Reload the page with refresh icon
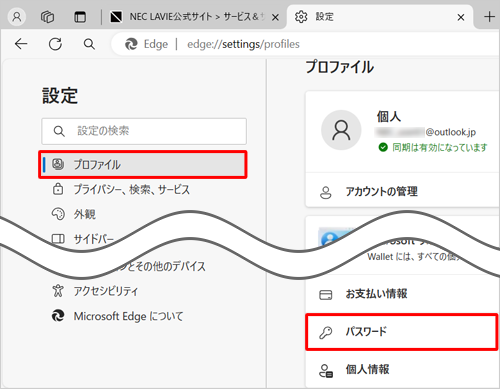The height and width of the screenshot is (389, 500). pyautogui.click(x=55, y=44)
